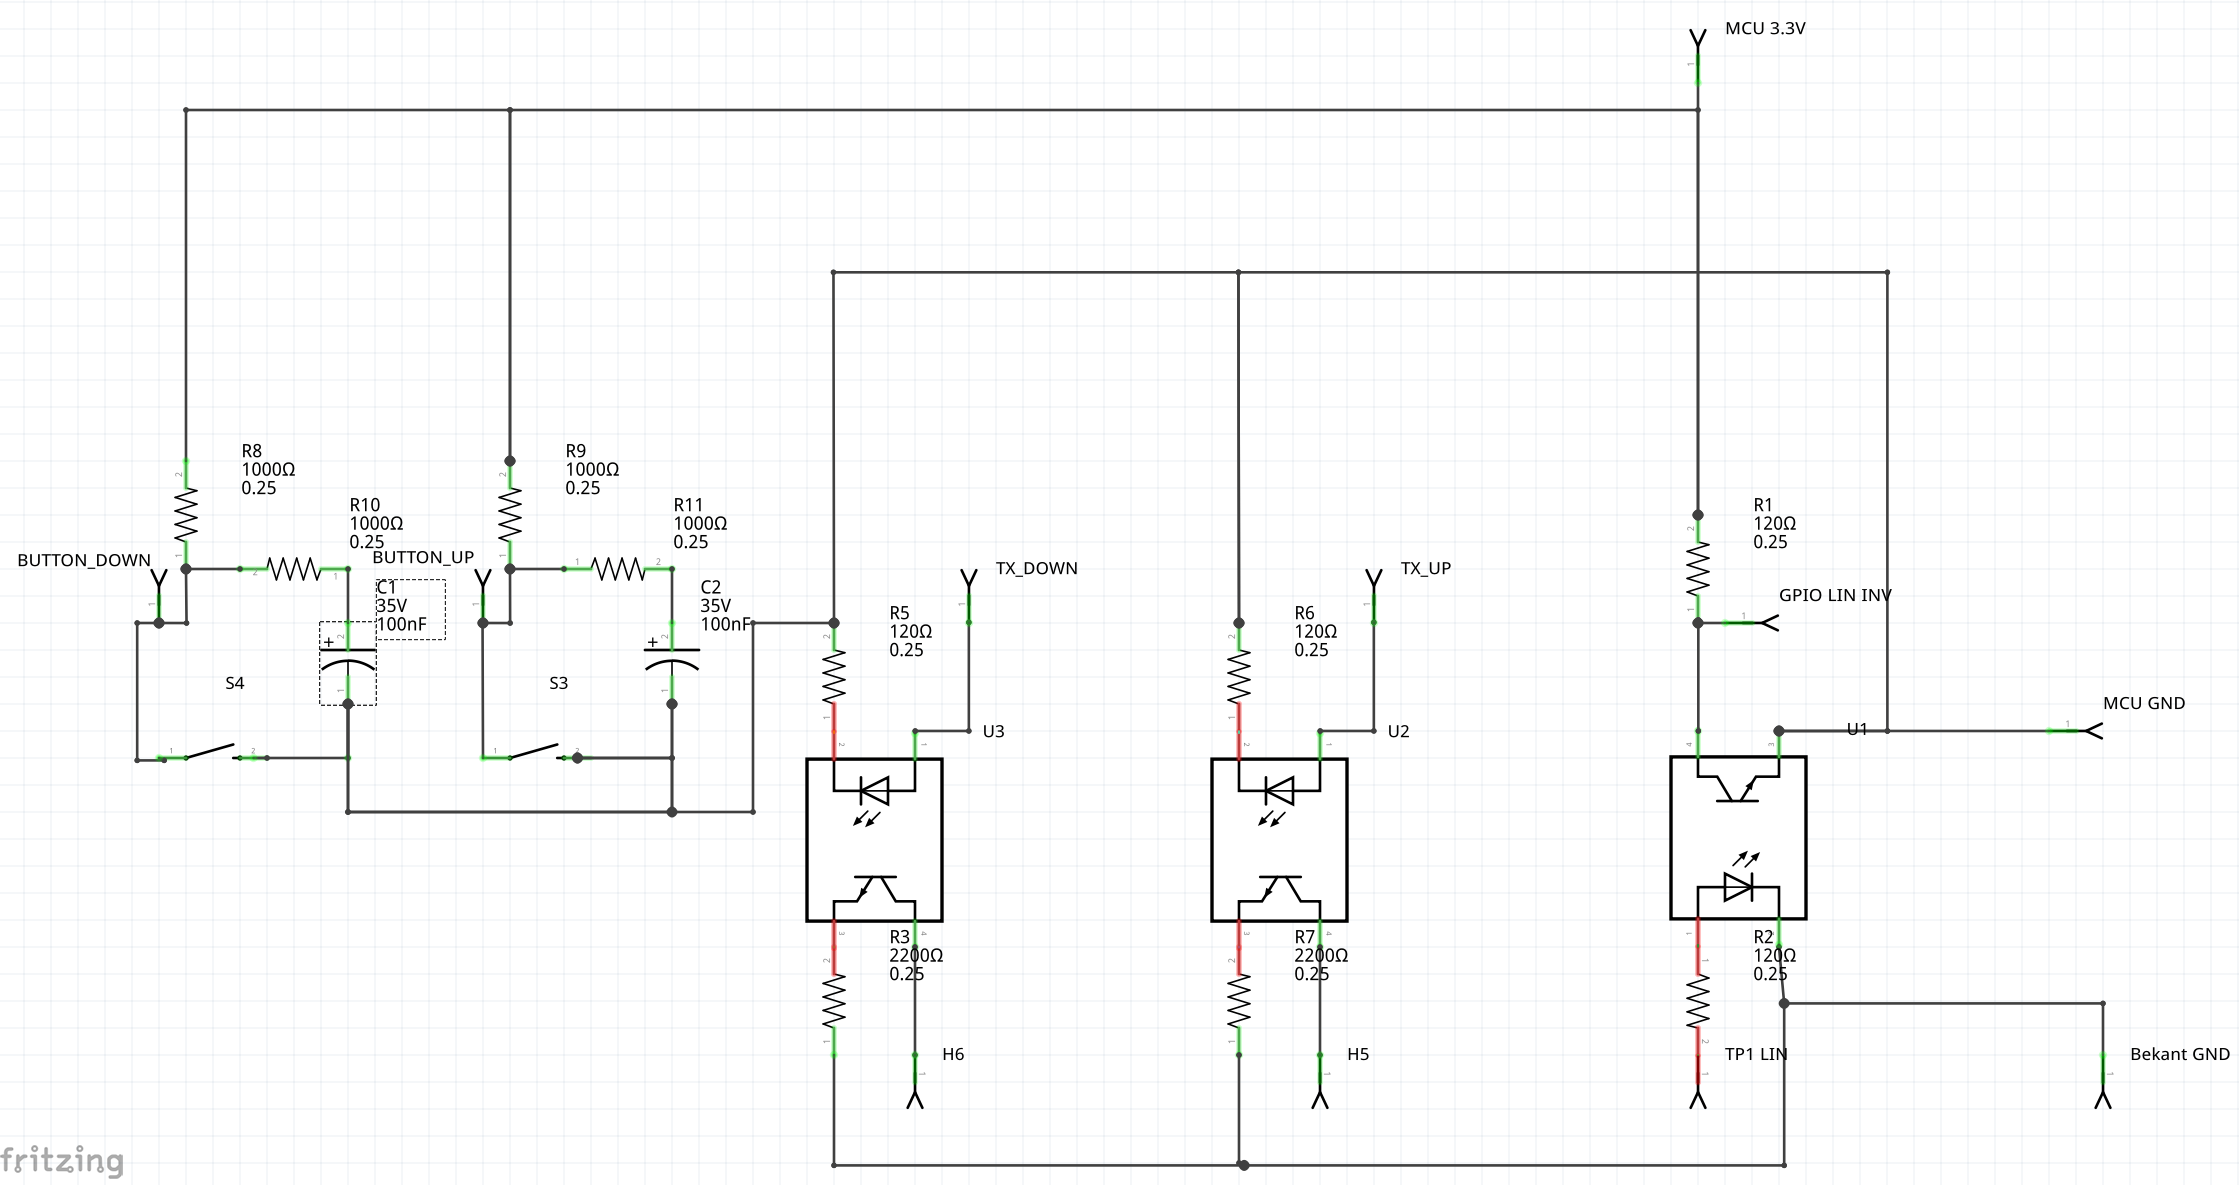
Task: Click the 'H5' label
Action: click(1358, 1055)
